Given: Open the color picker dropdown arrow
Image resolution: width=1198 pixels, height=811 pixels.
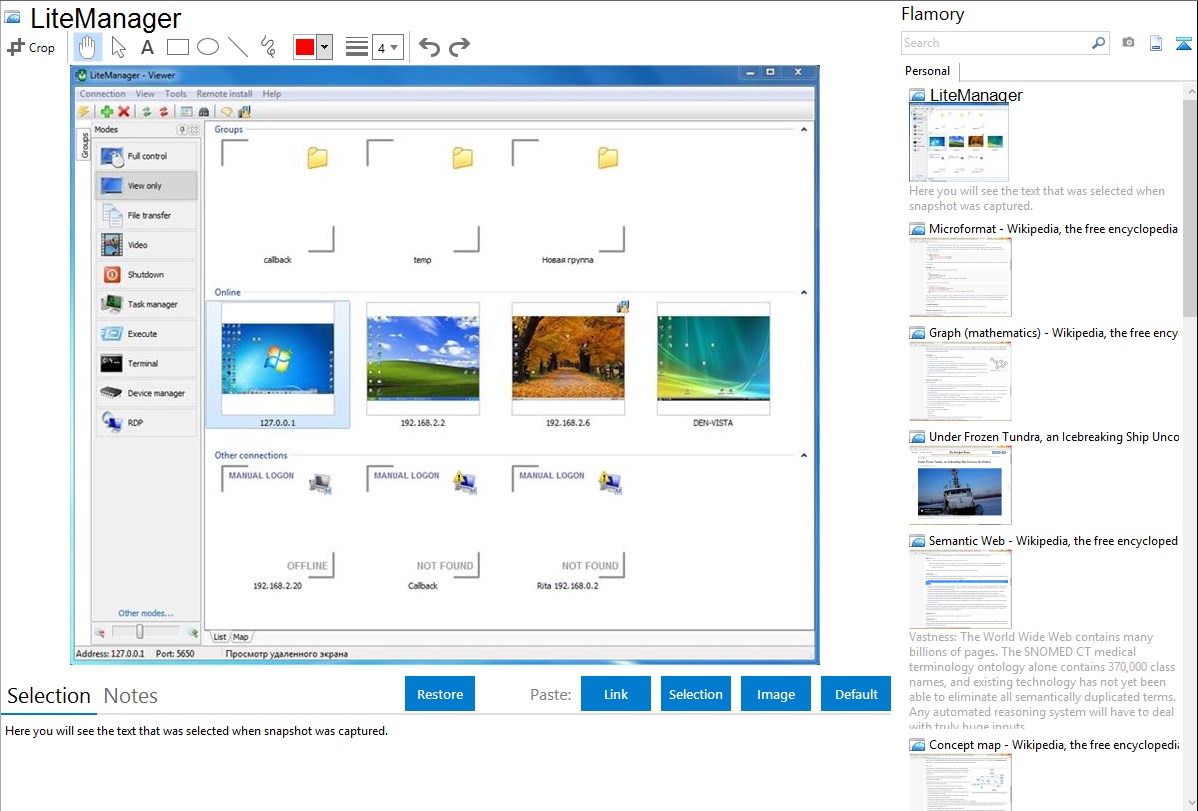Looking at the screenshot, I should point(324,47).
